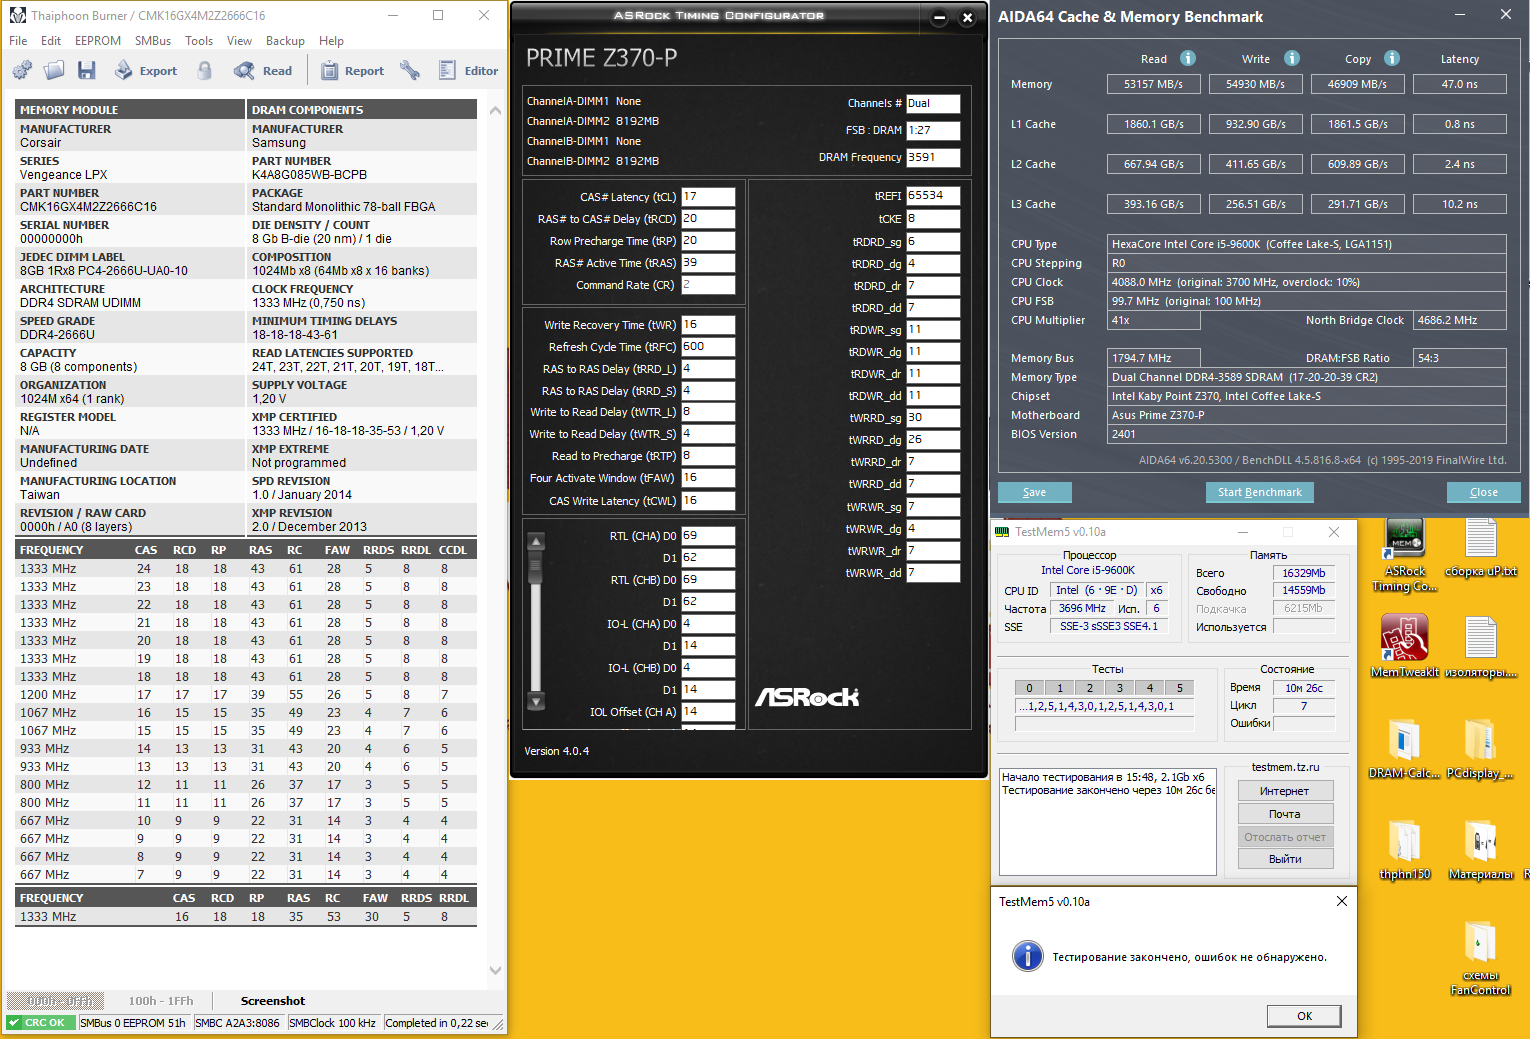Click the Channels # field showing Dual
The image size is (1530, 1039).
(933, 103)
